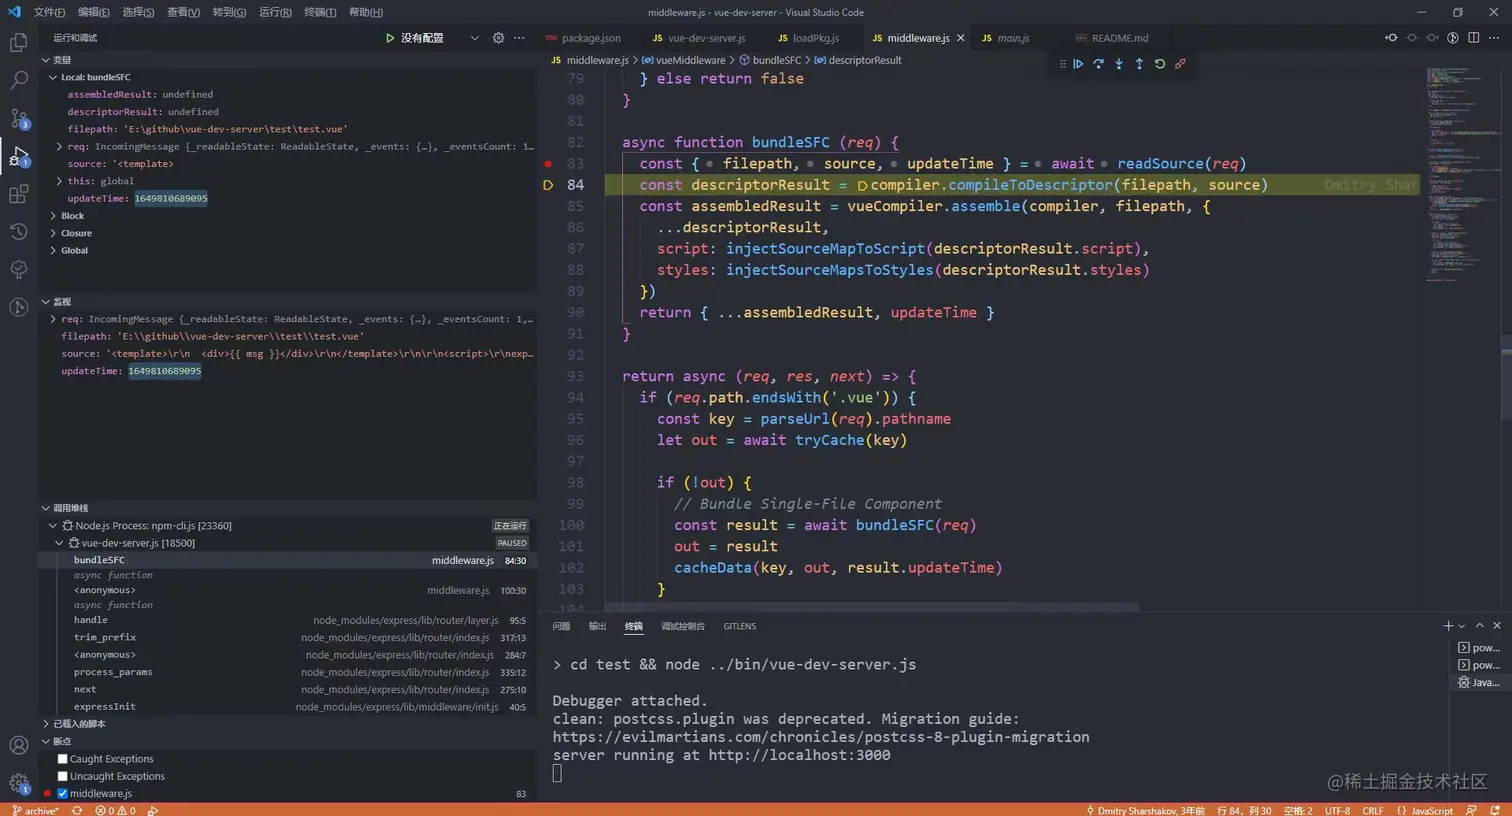Open new terminal profile dropdown arrow
Image resolution: width=1512 pixels, height=816 pixels.
pos(1462,627)
